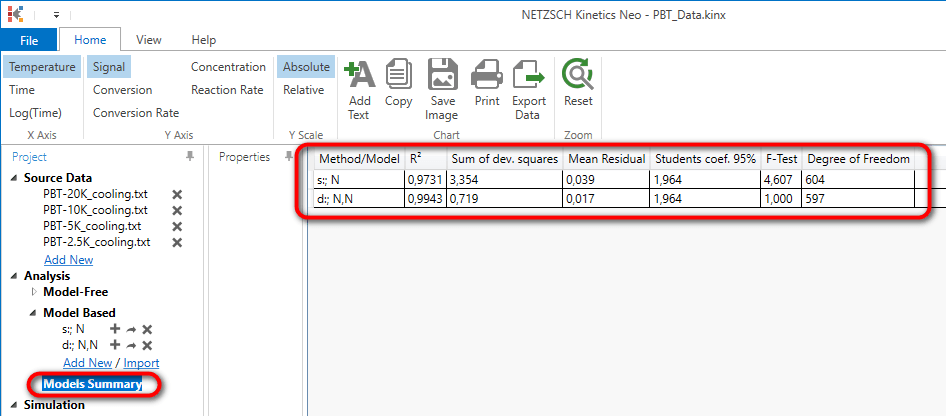946x416 pixels.
Task: Delete the d:; N,N model
Action: click(x=147, y=345)
